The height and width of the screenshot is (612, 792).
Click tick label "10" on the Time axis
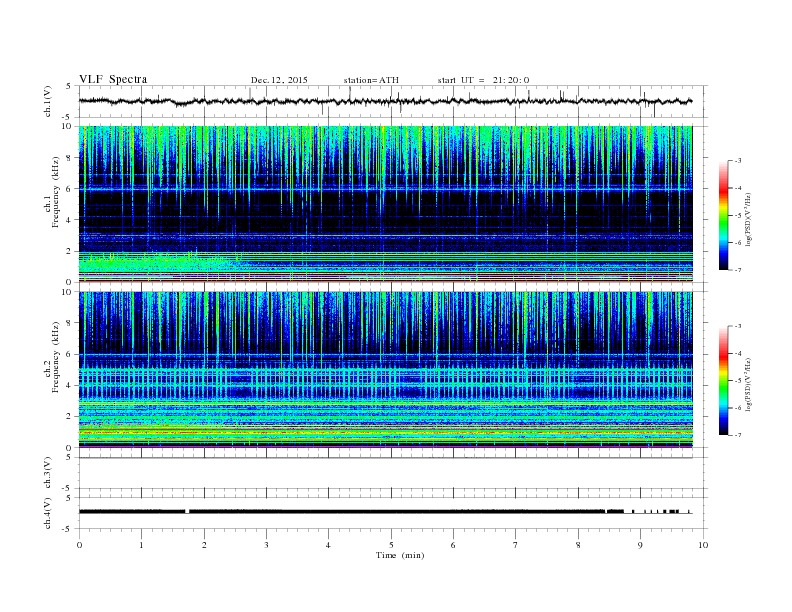coord(703,545)
